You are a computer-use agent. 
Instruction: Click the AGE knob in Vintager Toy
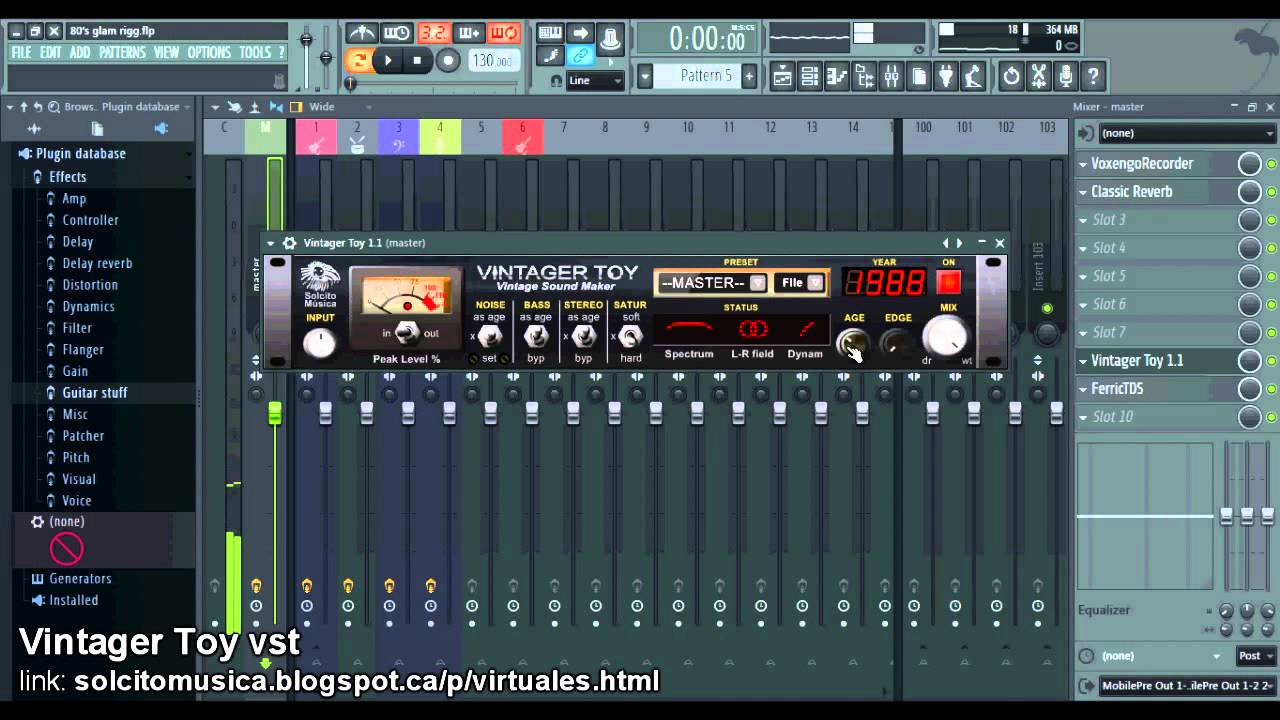852,343
